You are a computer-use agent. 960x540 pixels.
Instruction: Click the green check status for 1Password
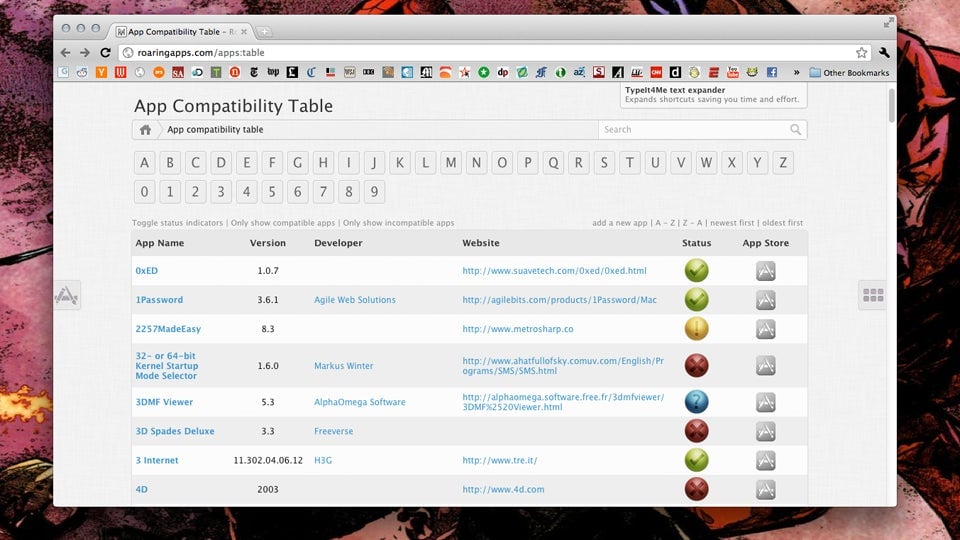point(697,300)
